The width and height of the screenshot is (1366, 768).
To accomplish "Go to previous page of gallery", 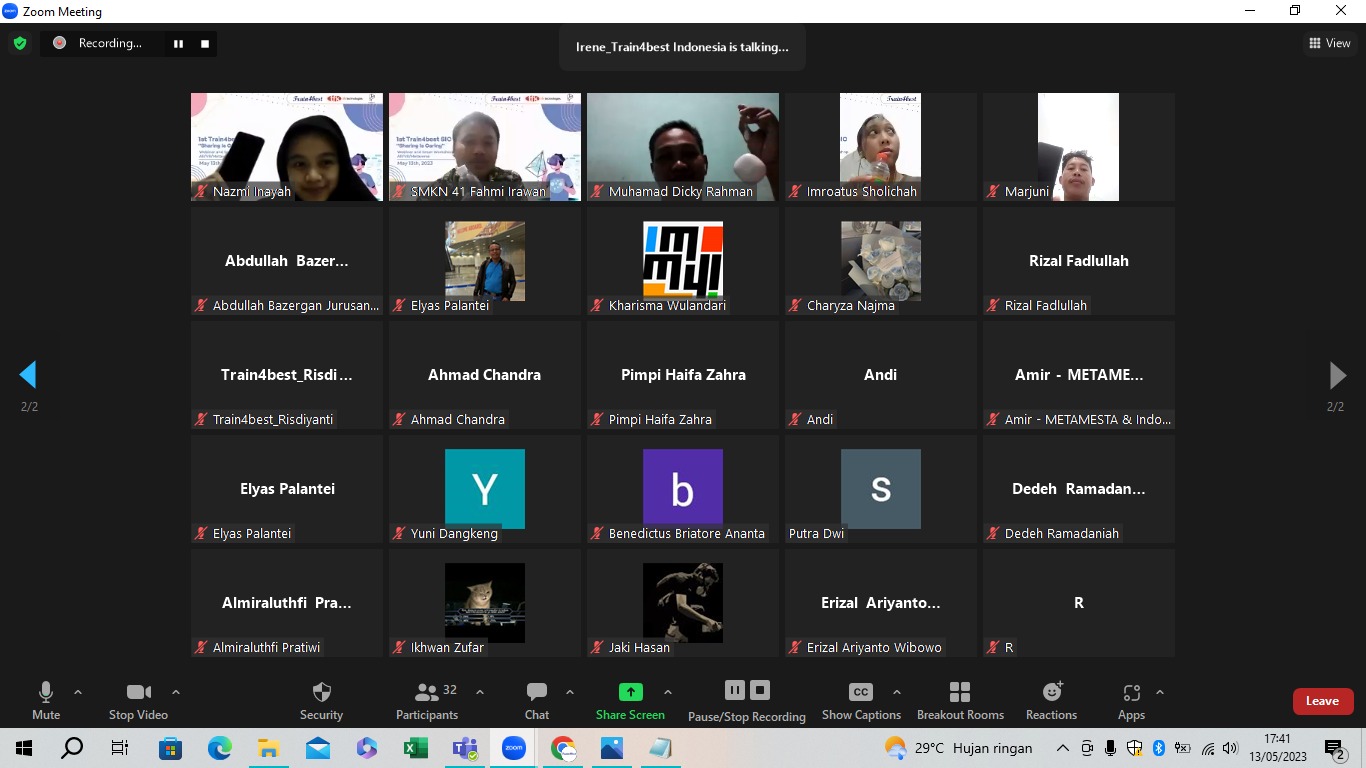I will click(28, 375).
